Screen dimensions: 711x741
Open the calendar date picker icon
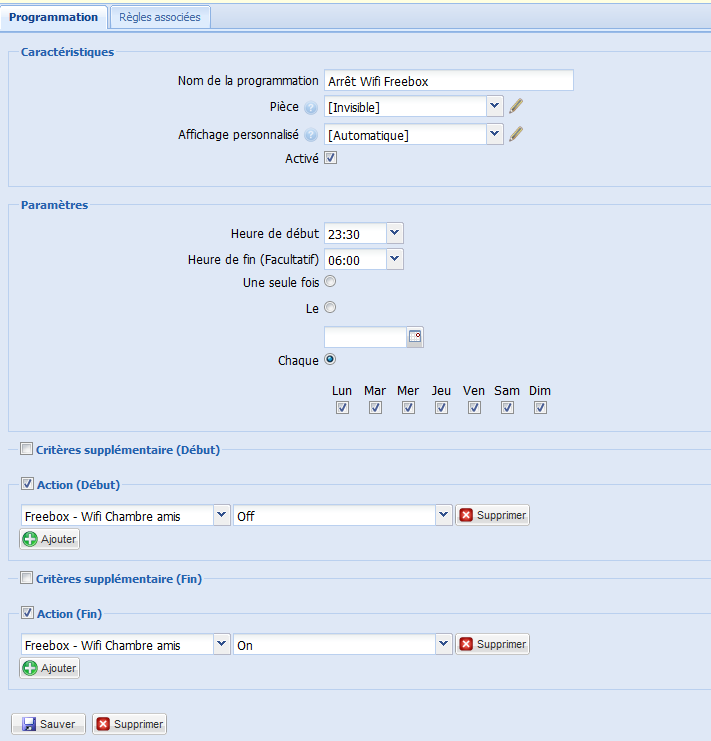(x=415, y=337)
